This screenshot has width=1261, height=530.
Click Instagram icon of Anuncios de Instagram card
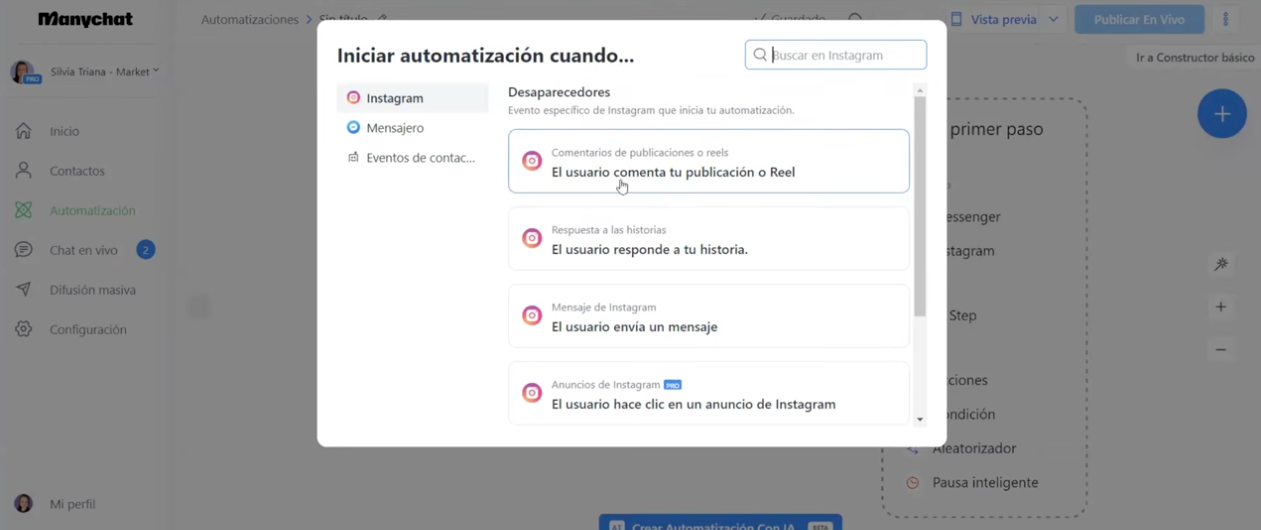tap(532, 393)
